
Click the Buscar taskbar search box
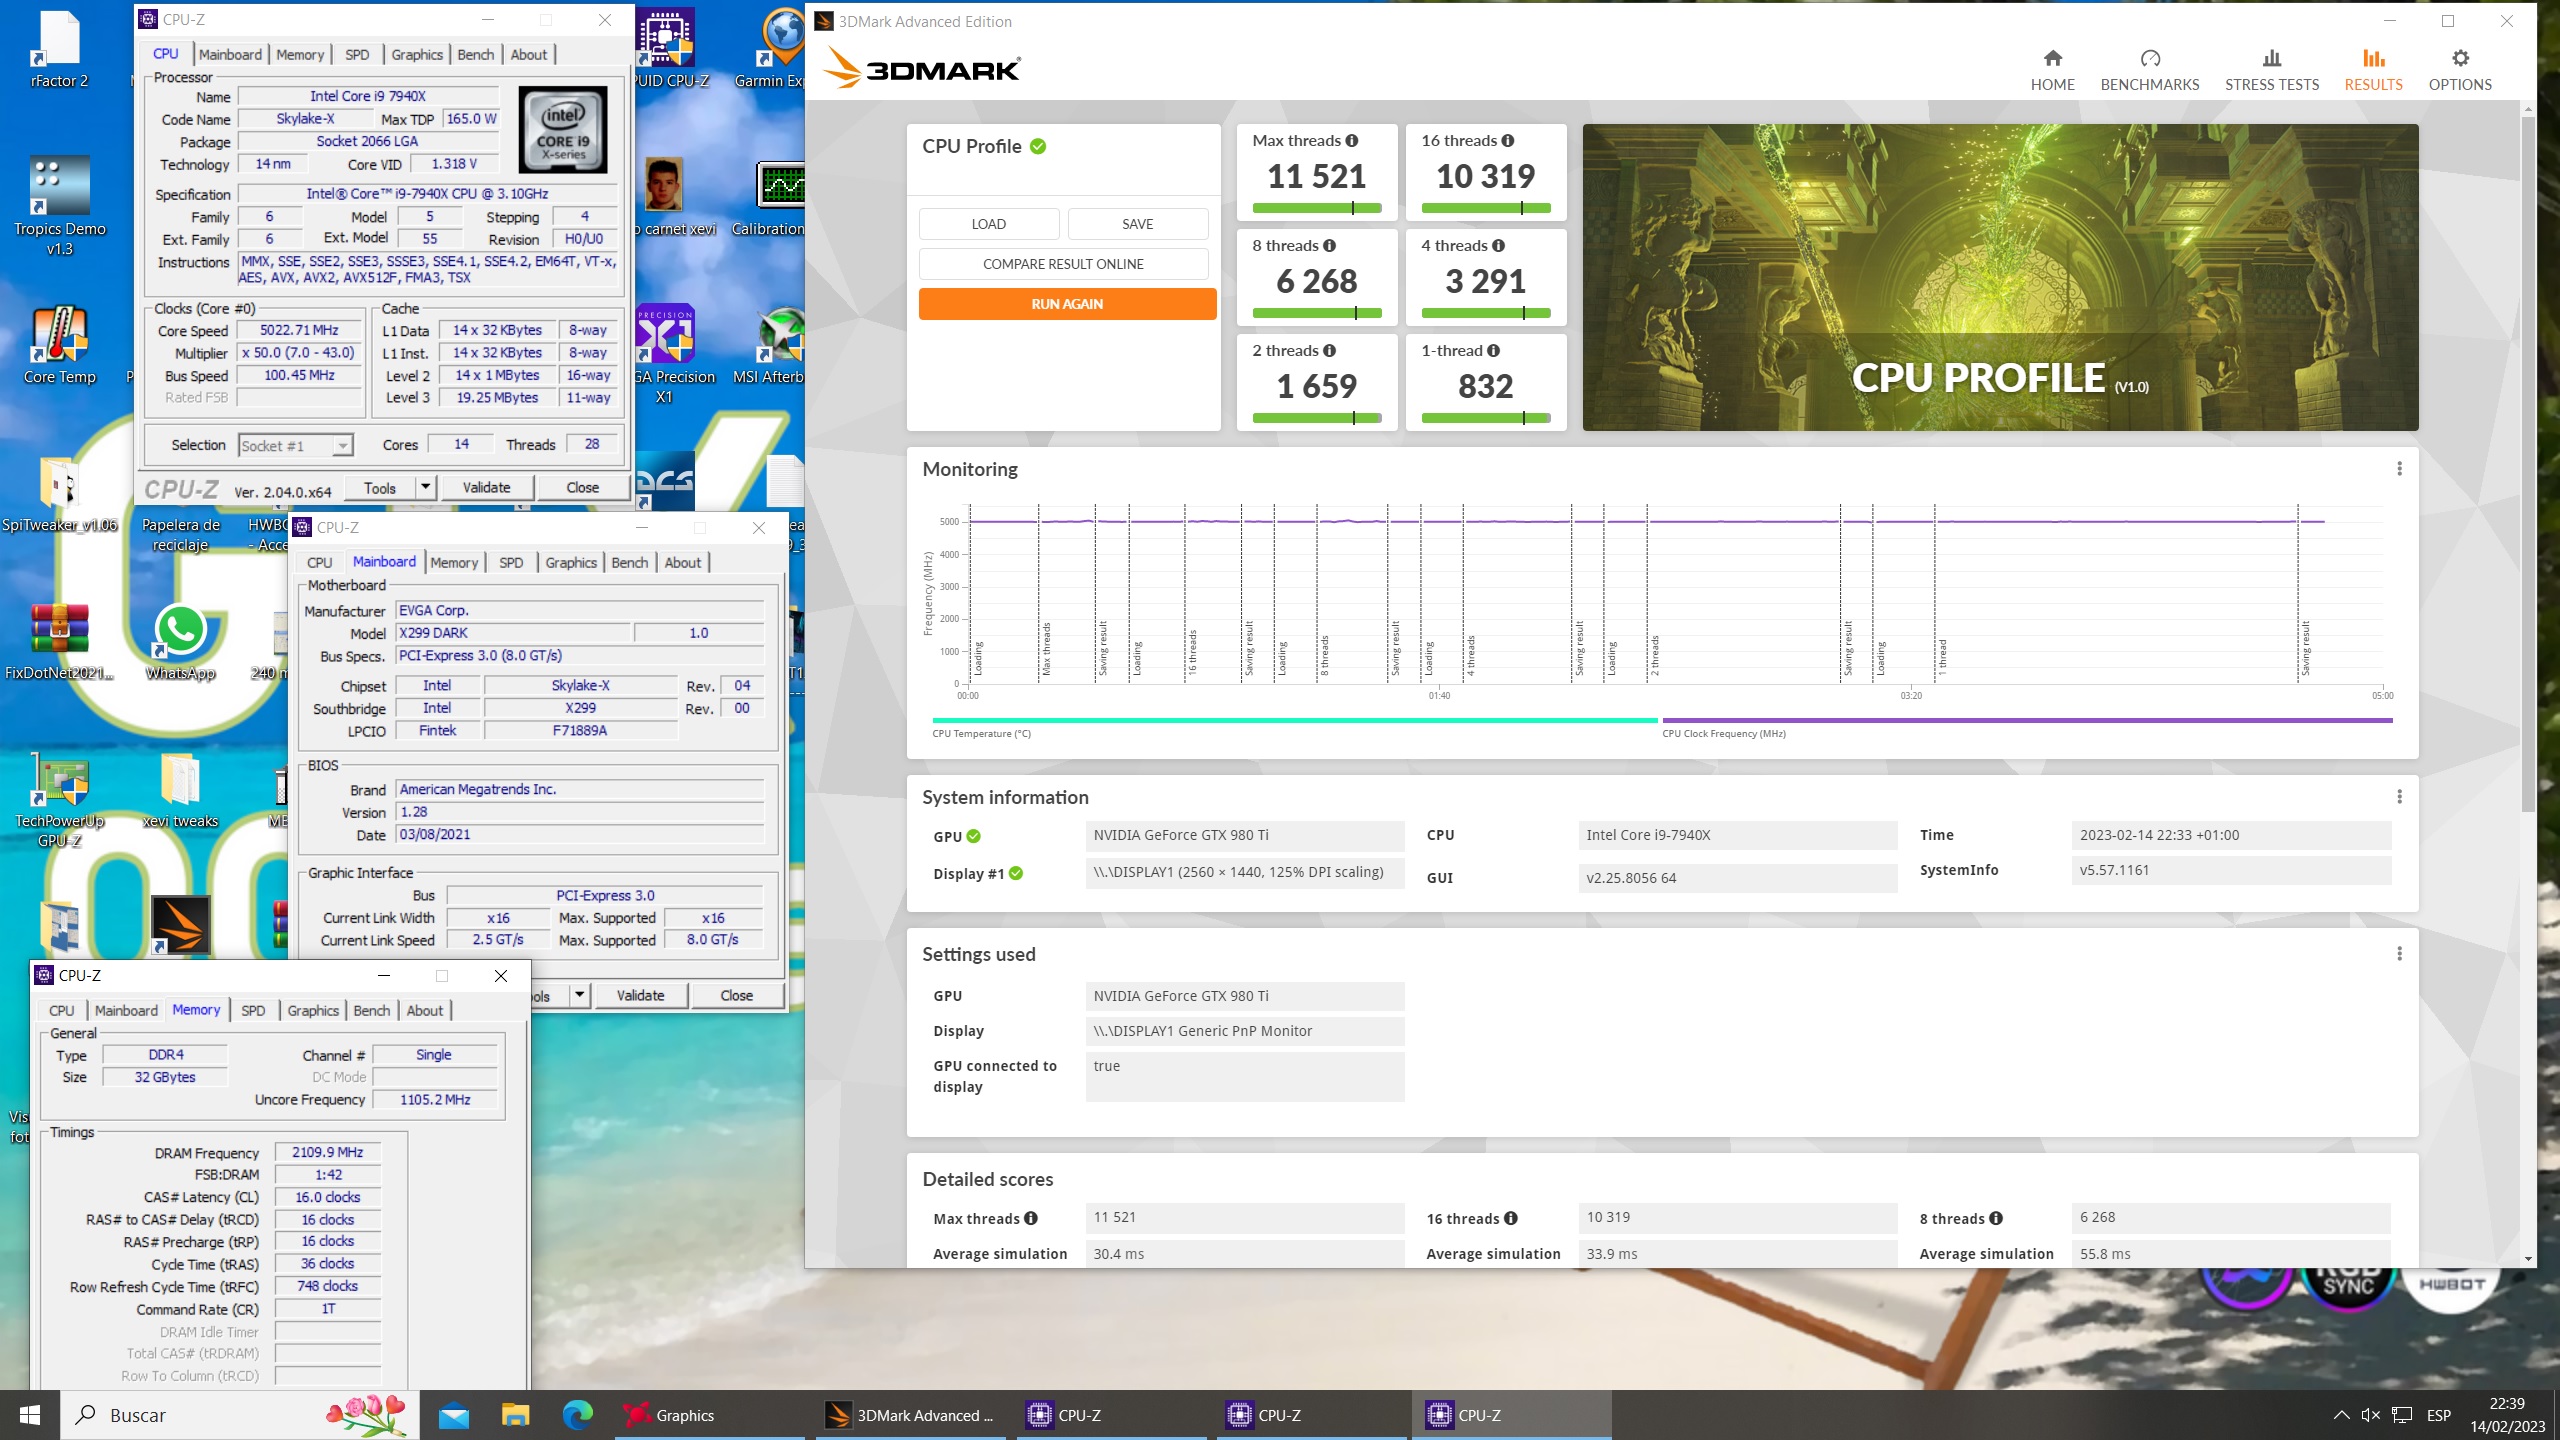click(240, 1415)
